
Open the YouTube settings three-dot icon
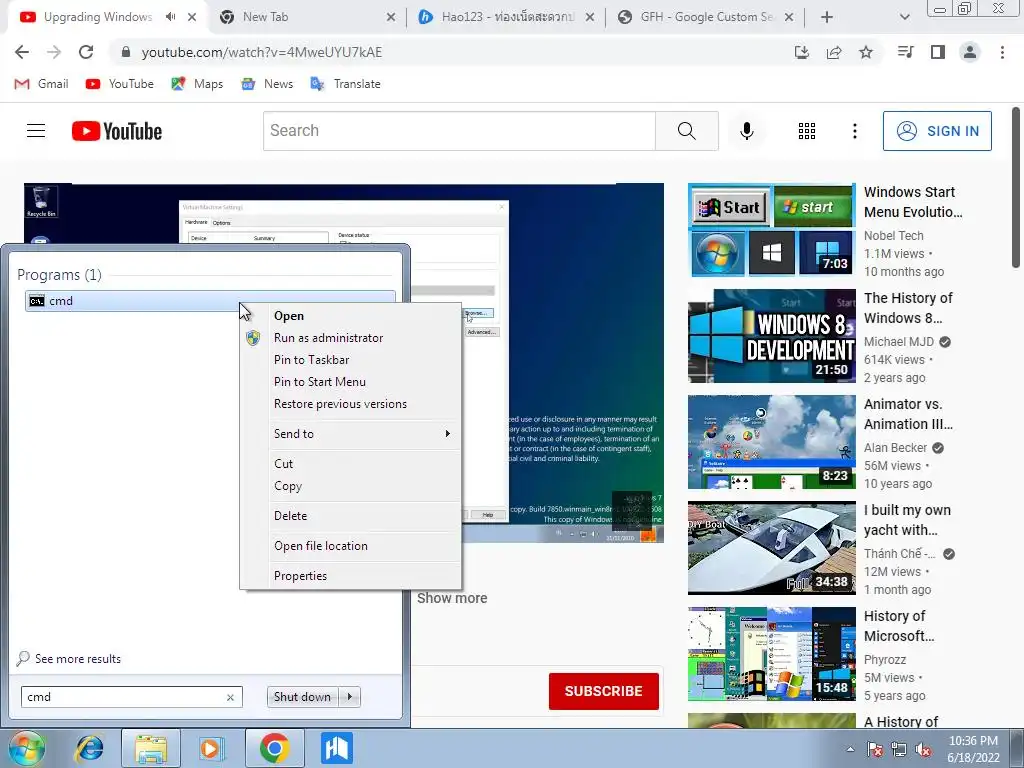click(x=854, y=131)
